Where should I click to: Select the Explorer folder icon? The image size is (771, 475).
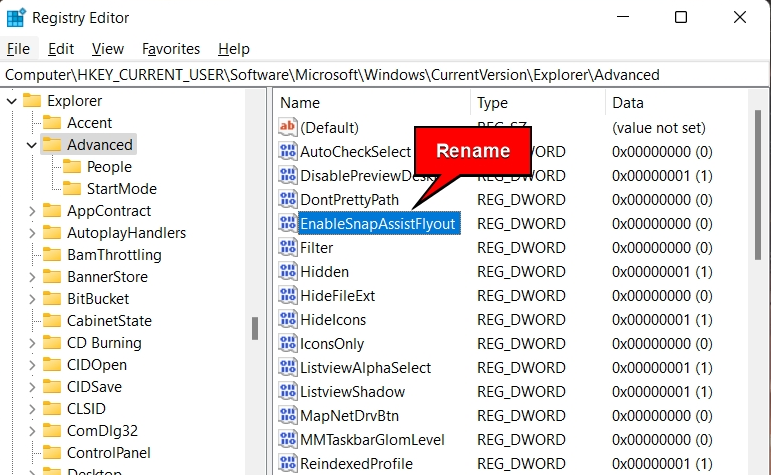32,101
